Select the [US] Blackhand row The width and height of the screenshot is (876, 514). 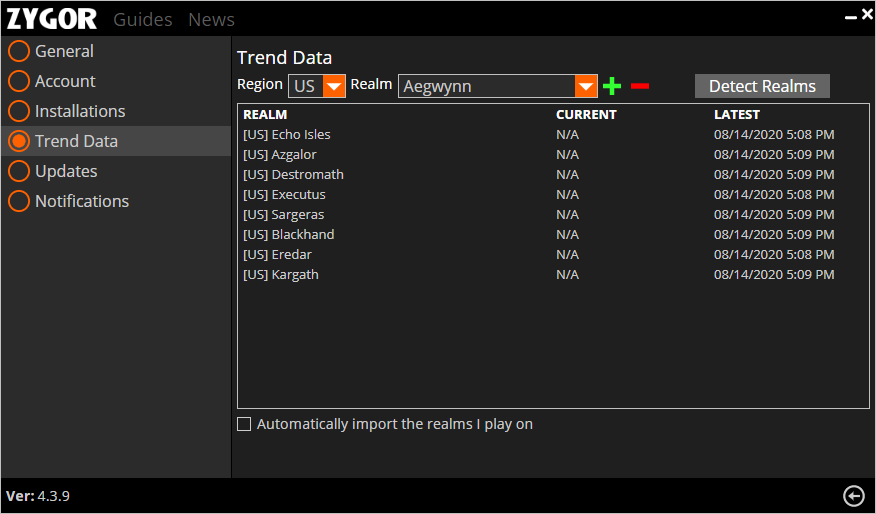[x=553, y=235]
